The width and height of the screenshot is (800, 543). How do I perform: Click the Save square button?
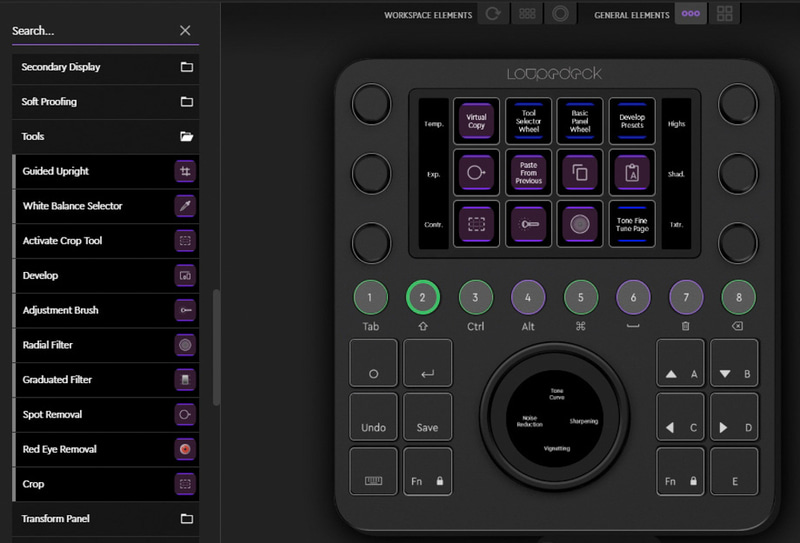[428, 417]
